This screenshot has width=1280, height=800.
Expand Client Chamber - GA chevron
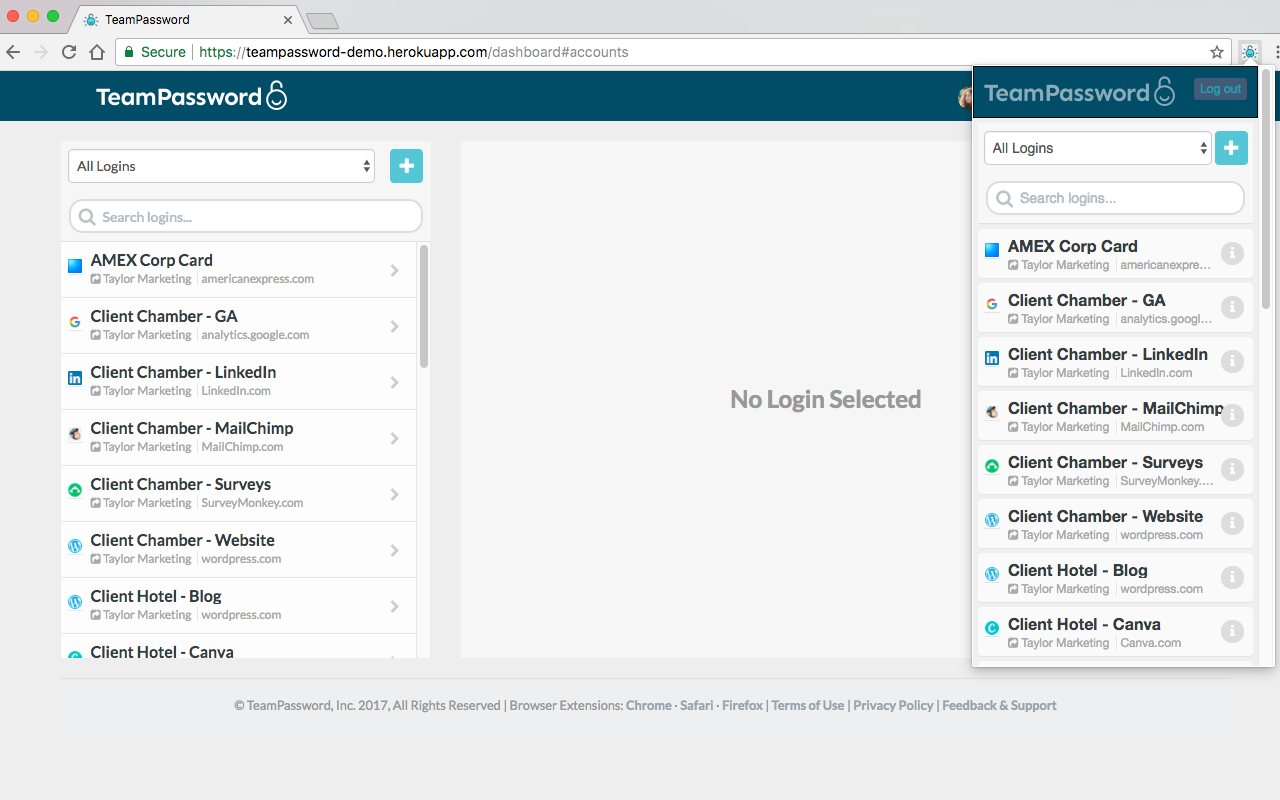tap(395, 326)
